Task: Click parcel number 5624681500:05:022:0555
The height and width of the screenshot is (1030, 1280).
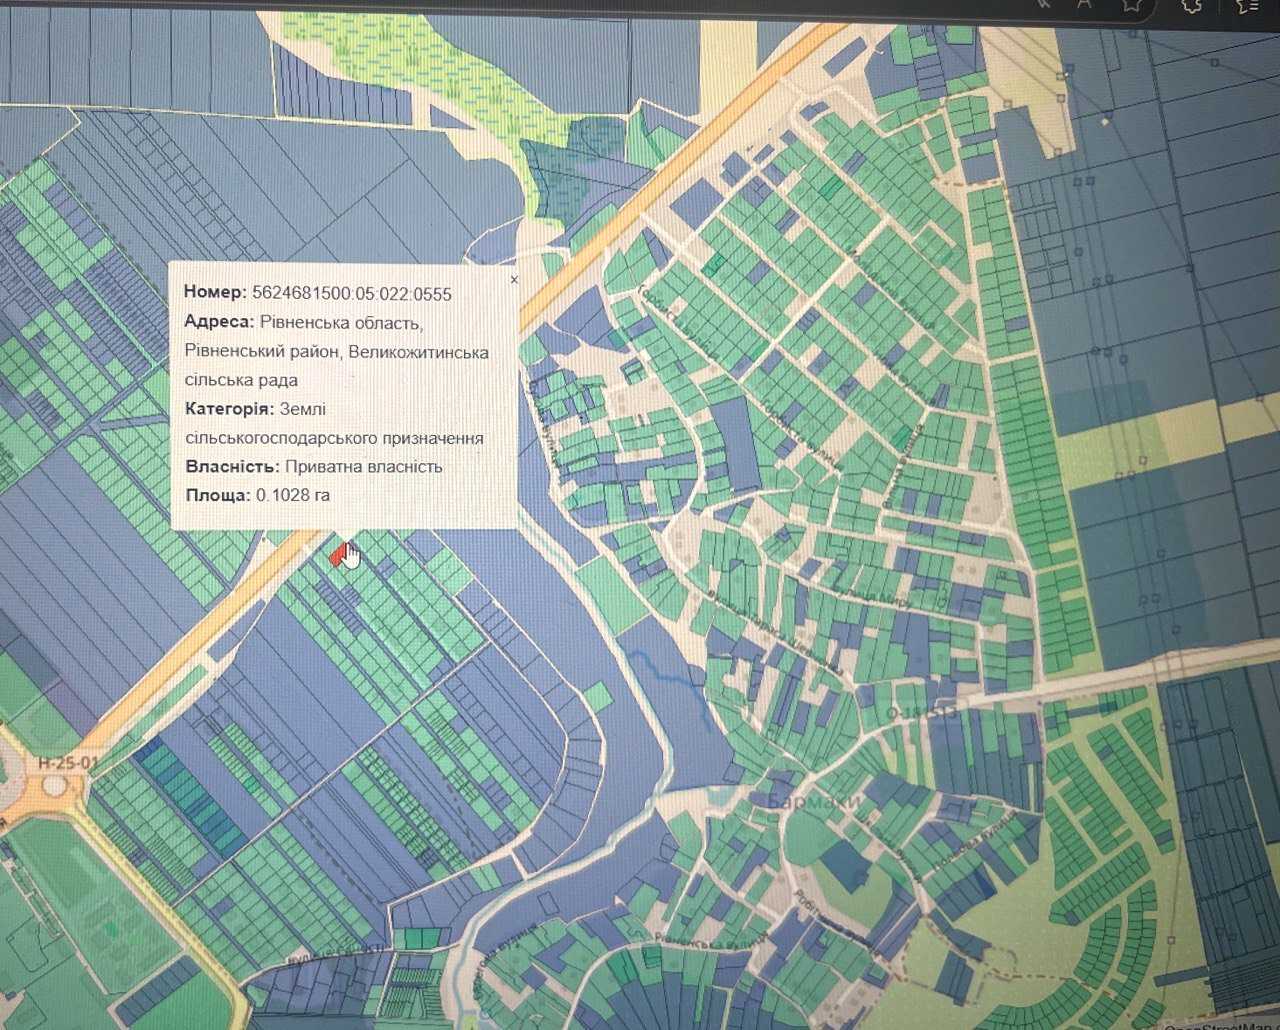Action: 352,293
